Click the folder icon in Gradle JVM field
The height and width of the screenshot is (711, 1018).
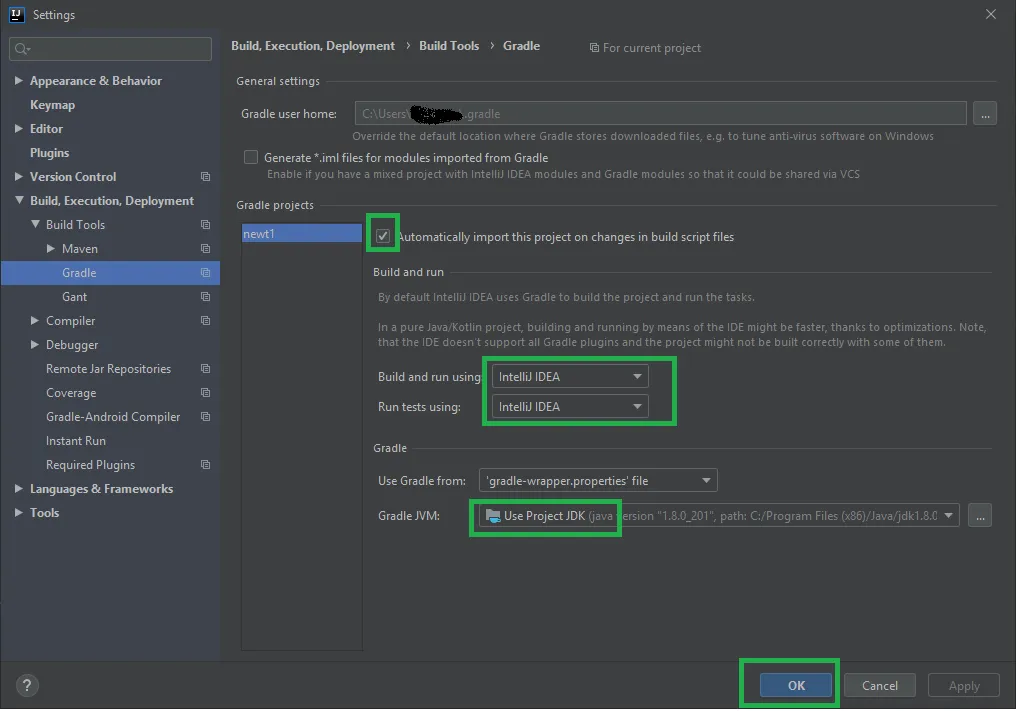[x=493, y=516]
